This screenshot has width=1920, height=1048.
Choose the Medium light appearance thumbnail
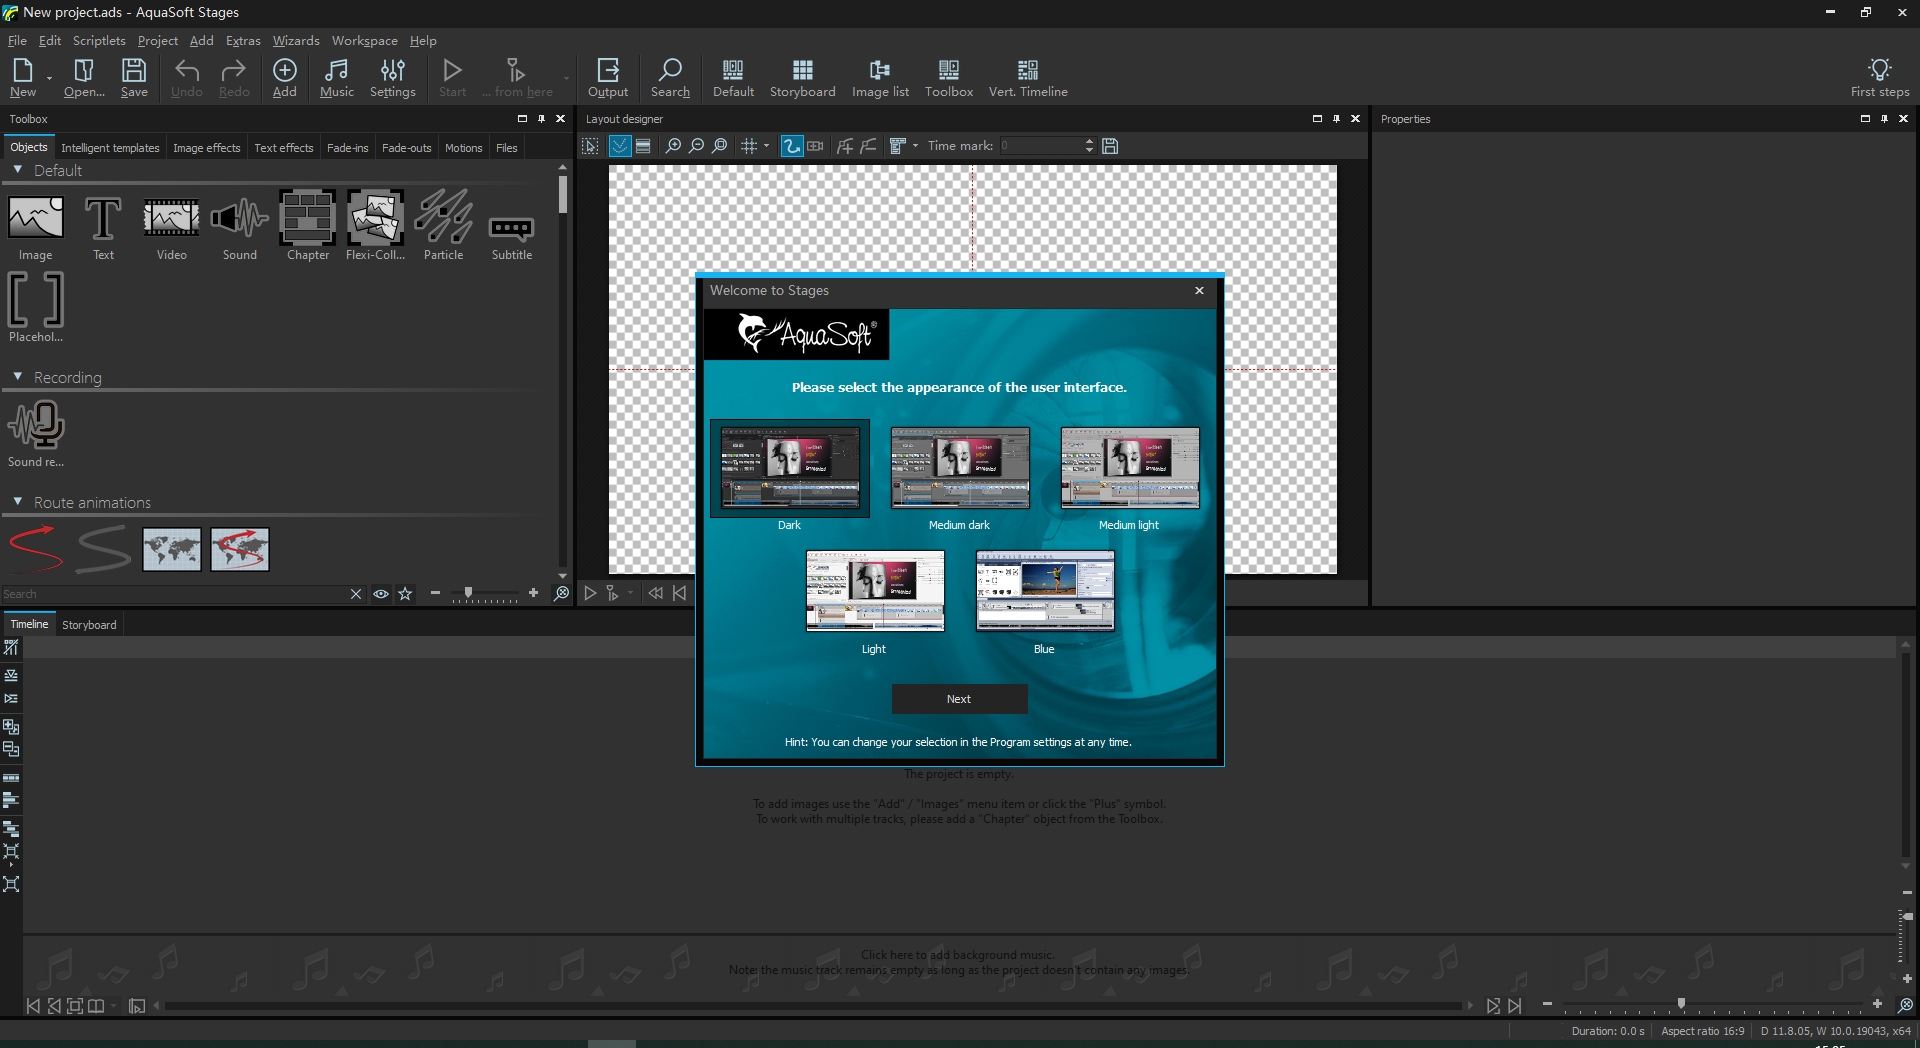(1130, 468)
